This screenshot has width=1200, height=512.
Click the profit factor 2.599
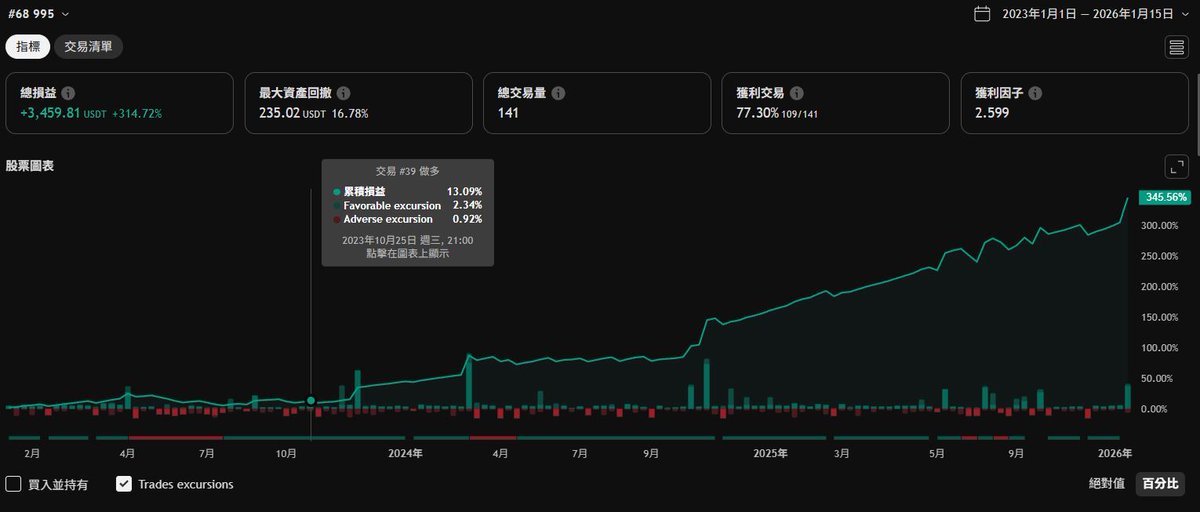click(x=992, y=113)
